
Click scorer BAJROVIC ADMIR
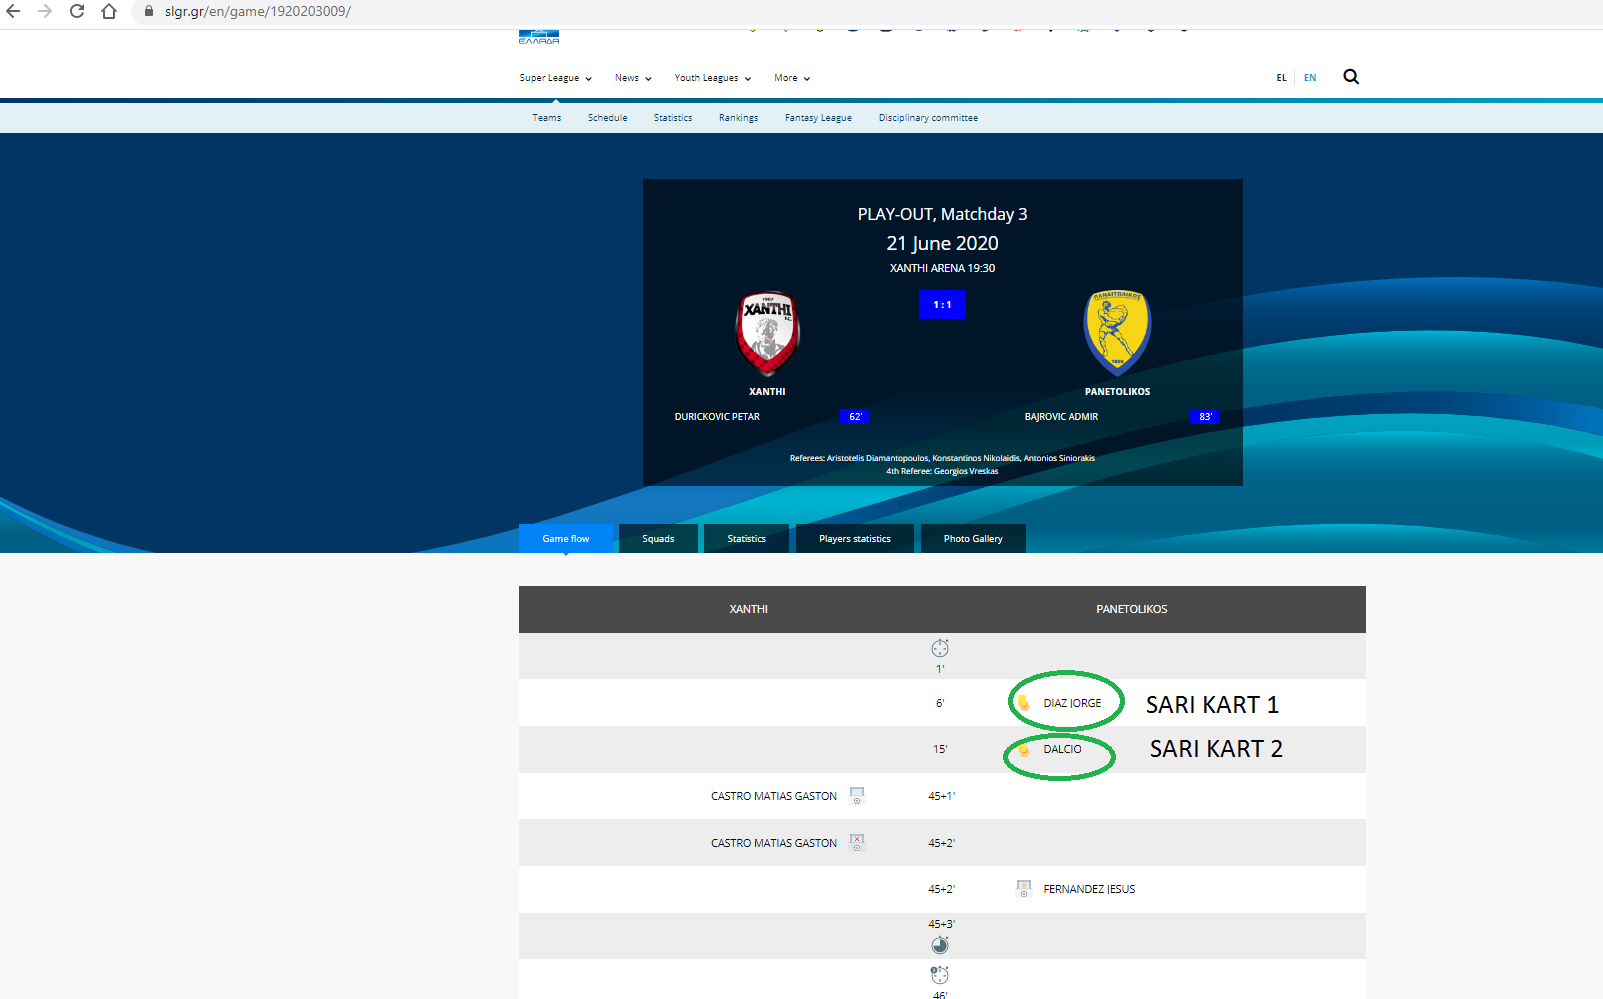[x=1061, y=417]
